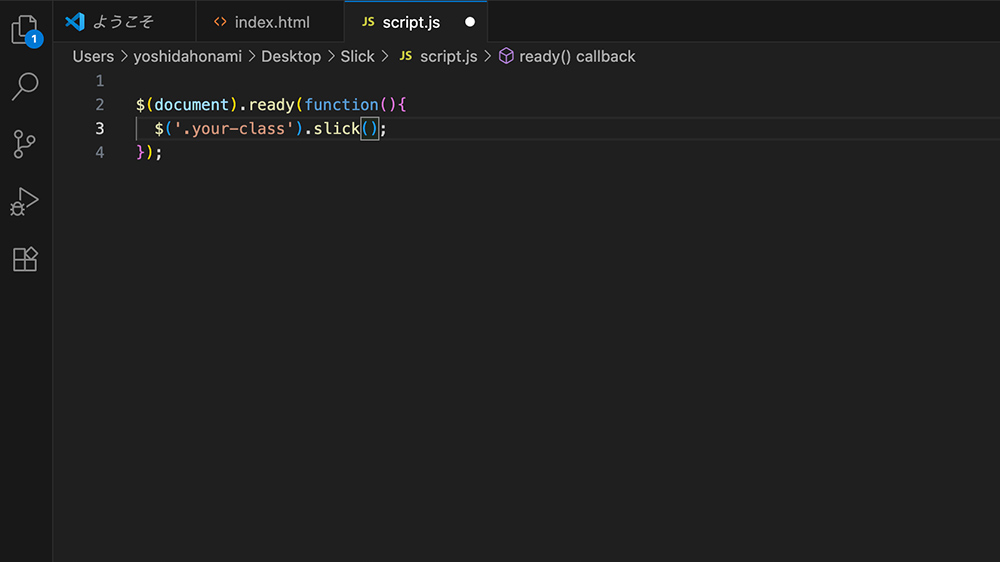The width and height of the screenshot is (1000, 562).
Task: Click the JS icon on script.js tab
Action: 368,22
